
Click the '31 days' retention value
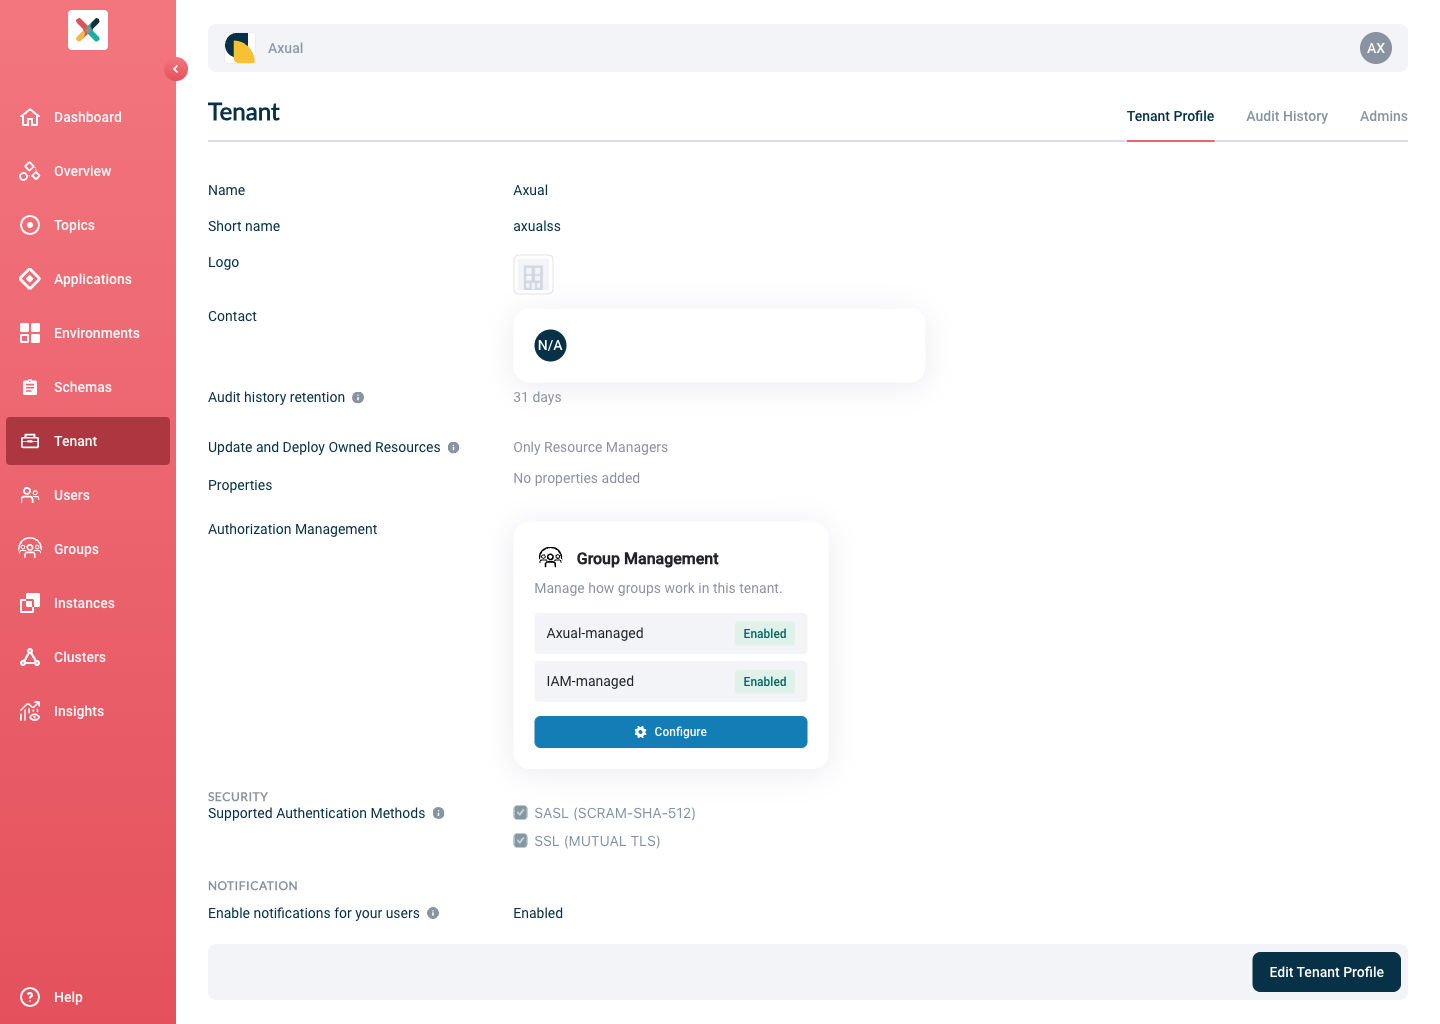(537, 397)
